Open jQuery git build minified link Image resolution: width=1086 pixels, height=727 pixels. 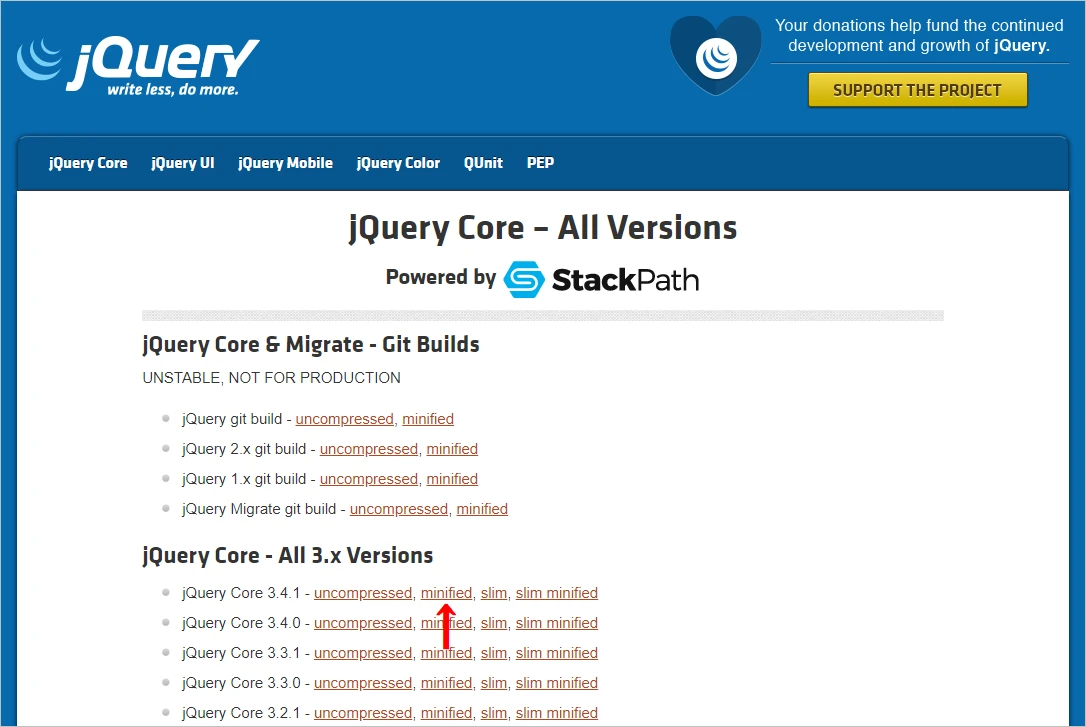coord(428,420)
